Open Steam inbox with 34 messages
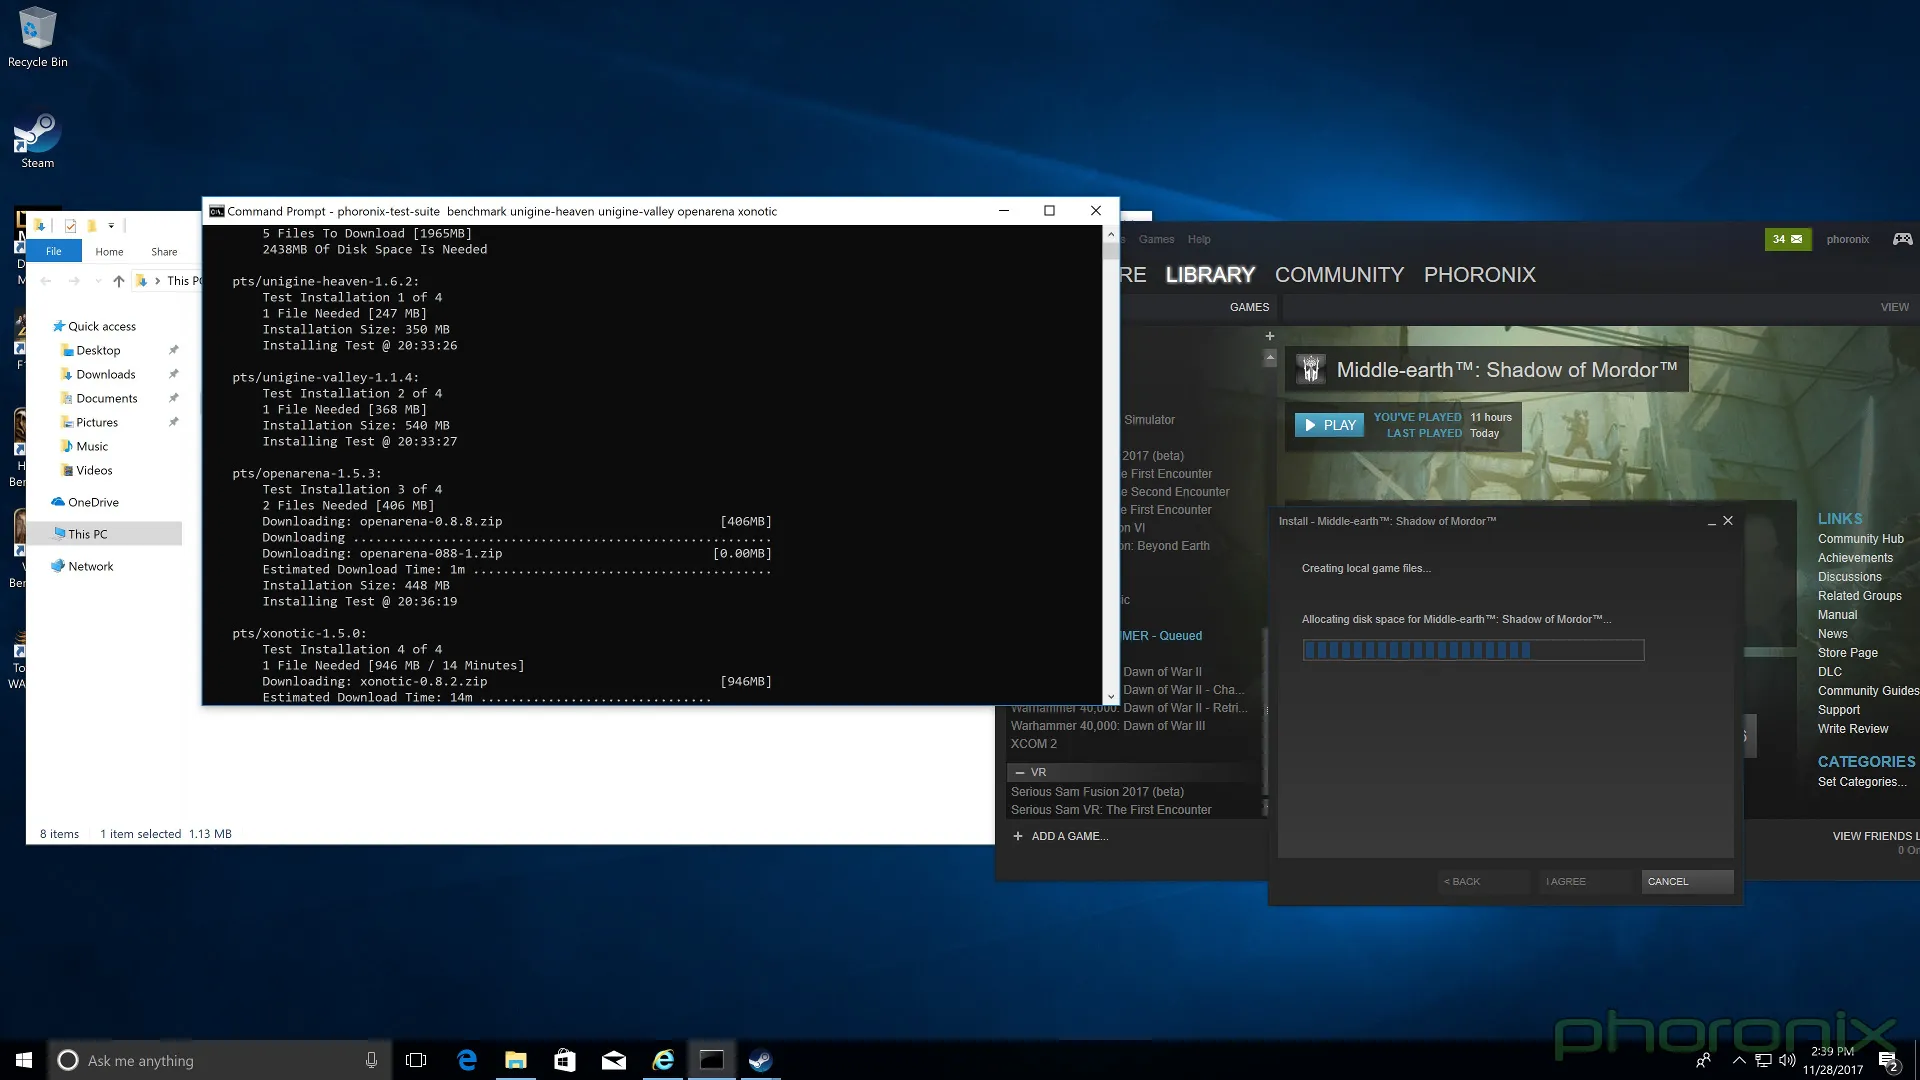 click(1787, 239)
